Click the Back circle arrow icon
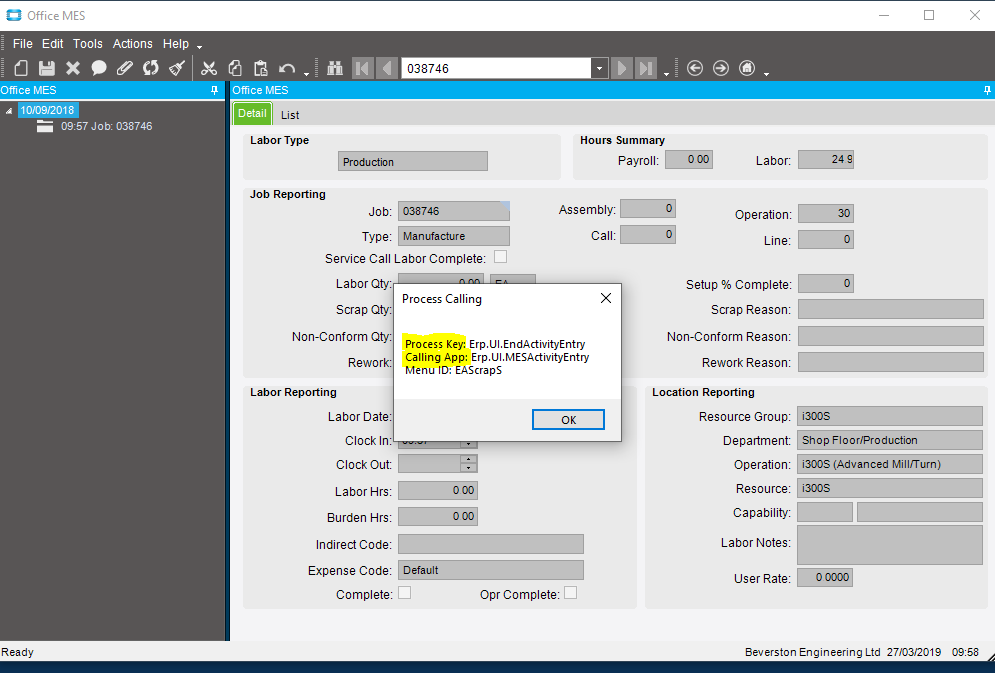The width and height of the screenshot is (995, 673). (x=695, y=68)
